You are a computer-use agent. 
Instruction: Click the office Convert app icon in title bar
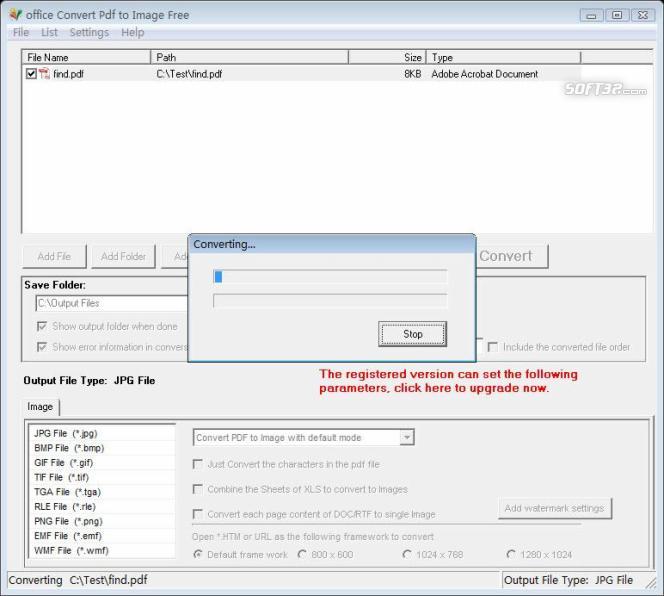[x=16, y=14]
